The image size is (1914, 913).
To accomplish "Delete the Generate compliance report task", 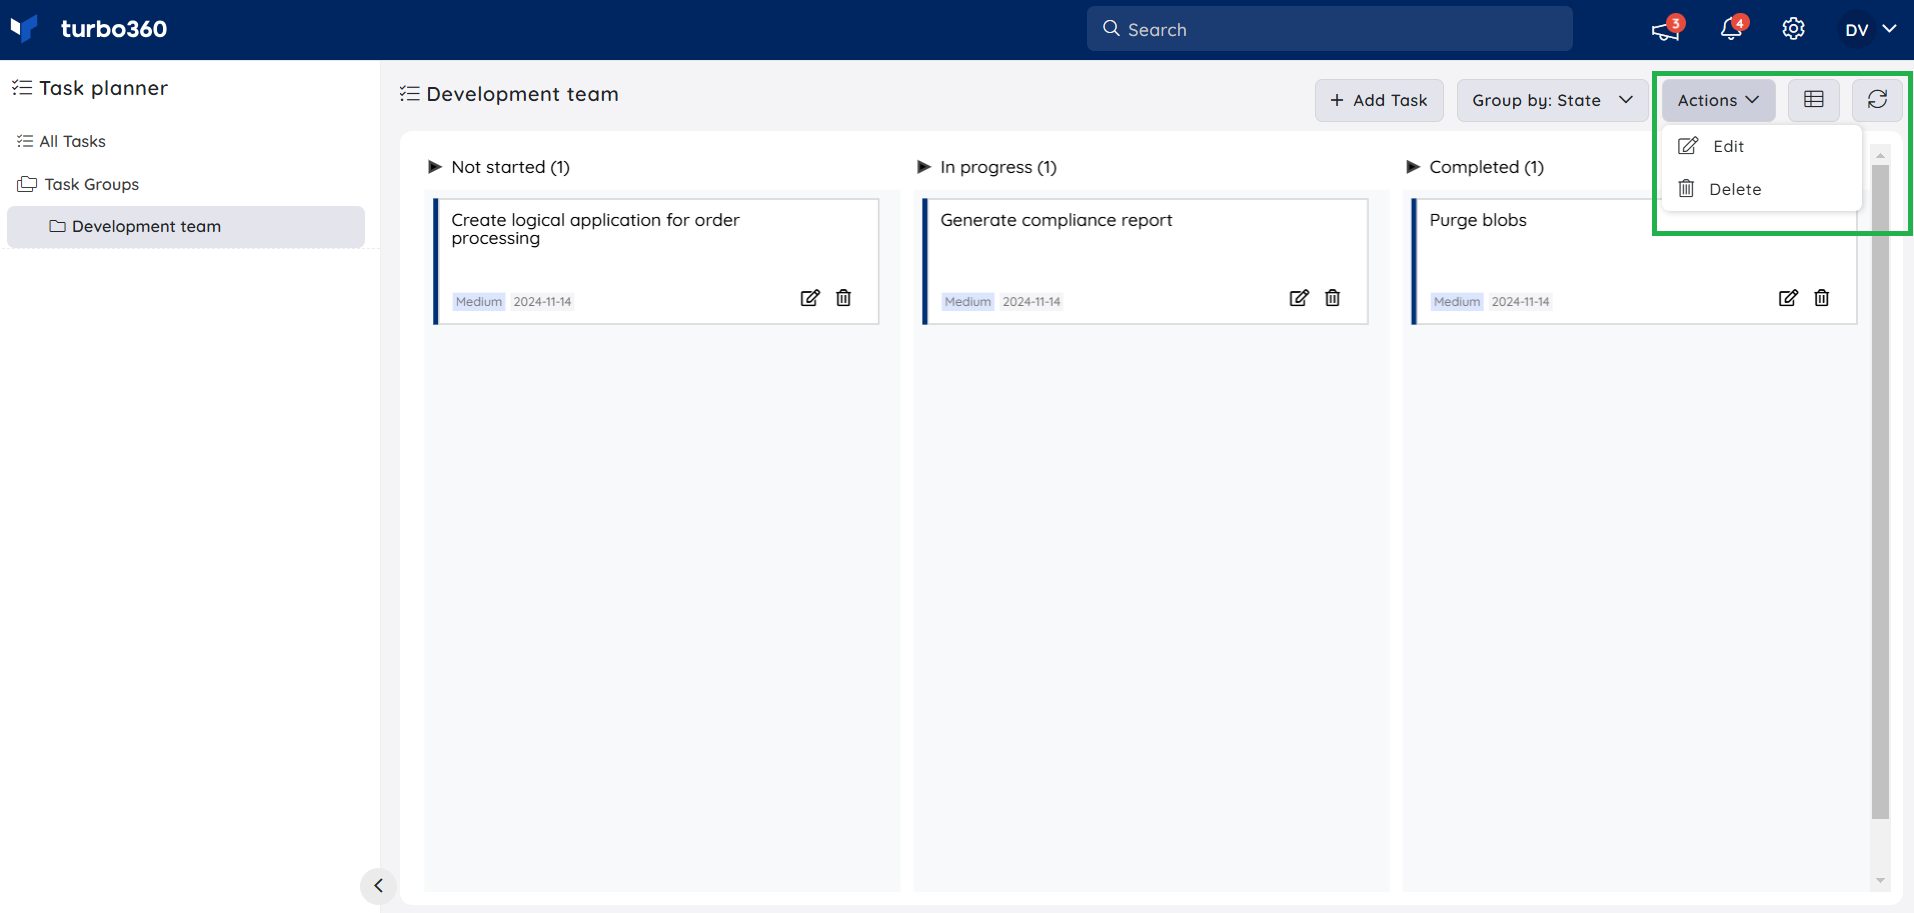I will (x=1333, y=298).
